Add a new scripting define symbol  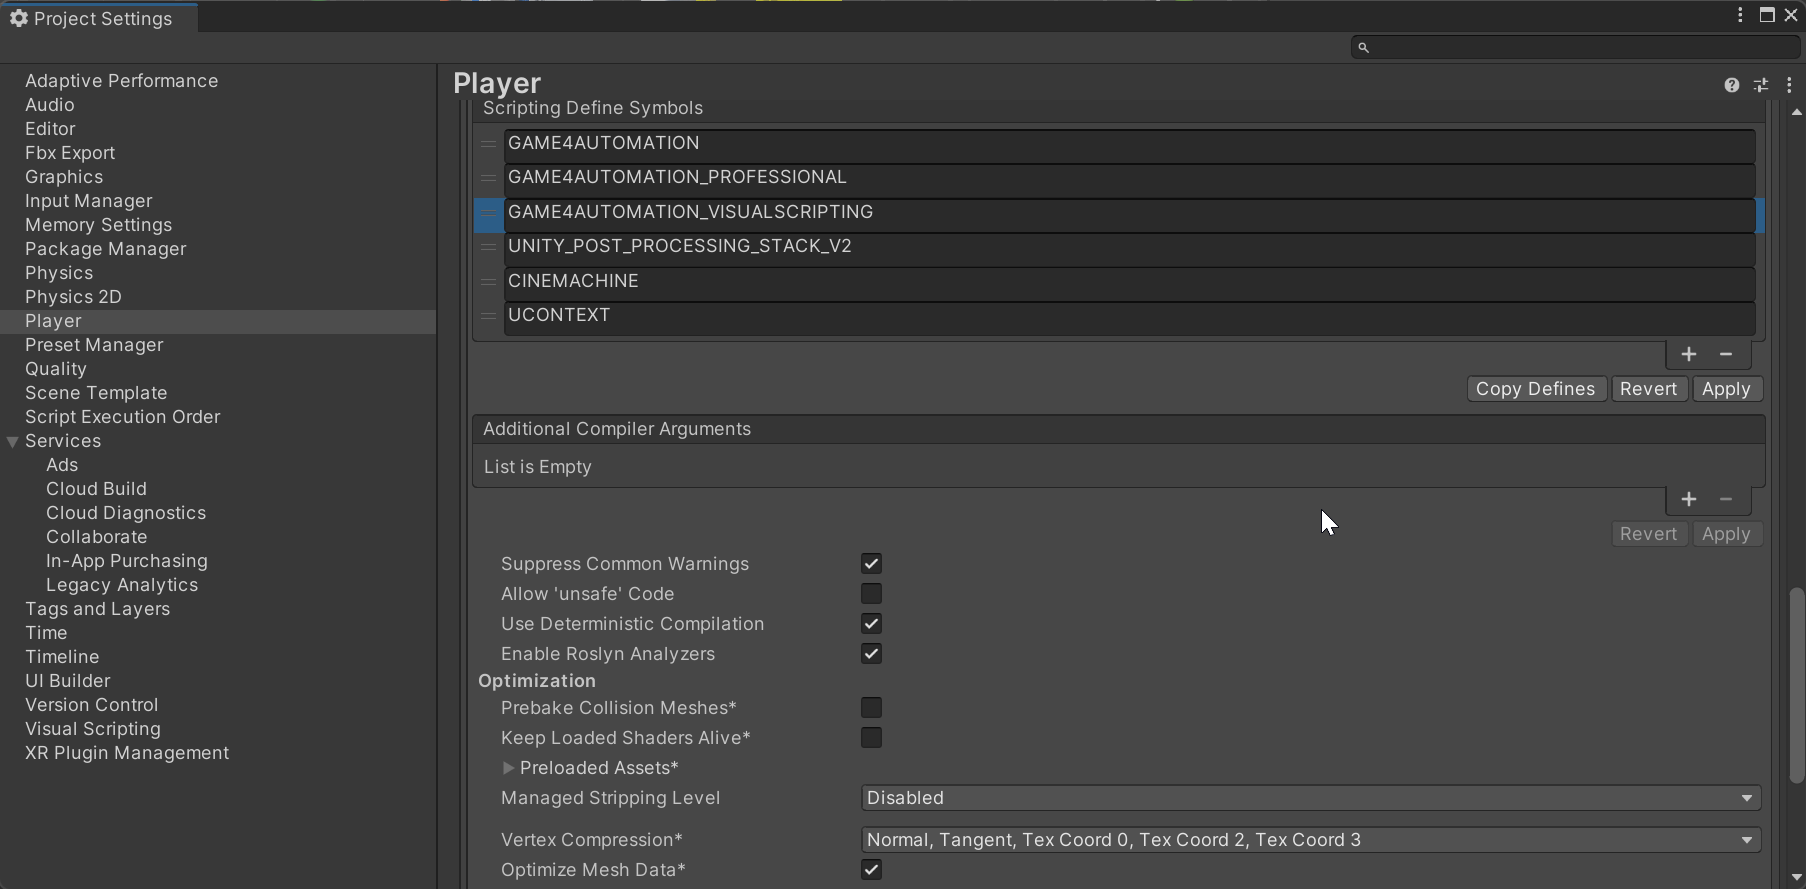[x=1688, y=355]
